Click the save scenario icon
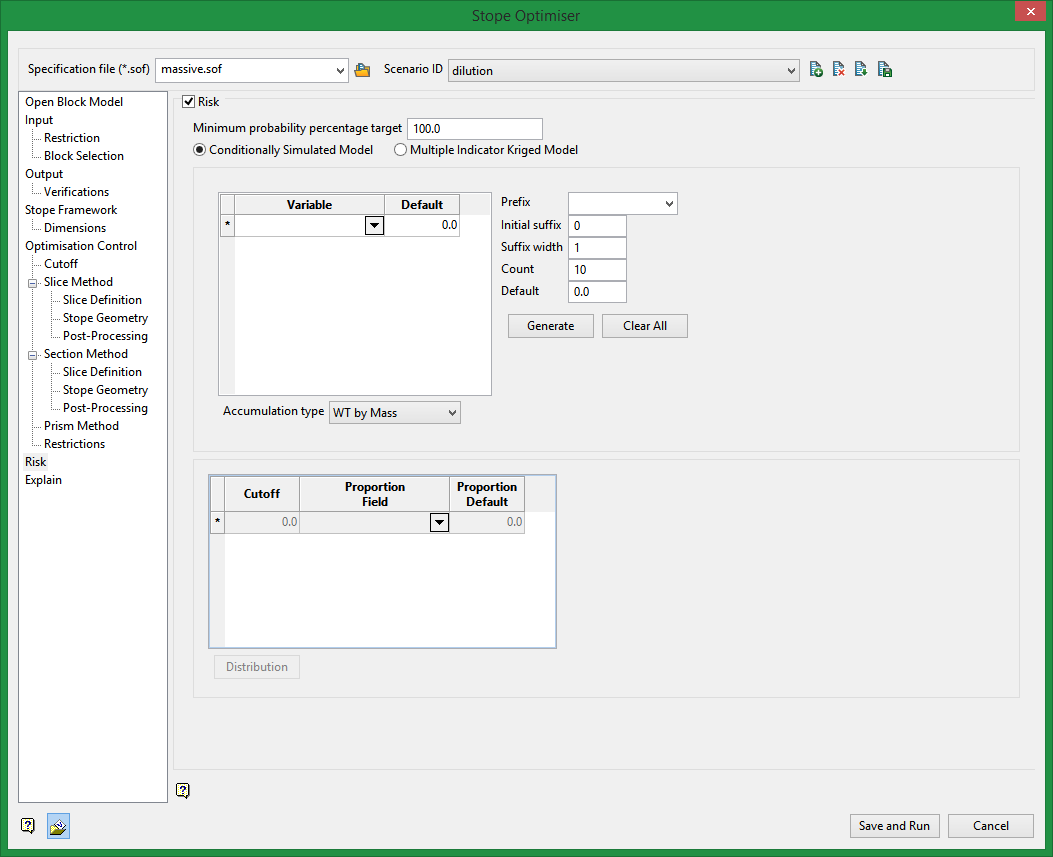 [884, 70]
